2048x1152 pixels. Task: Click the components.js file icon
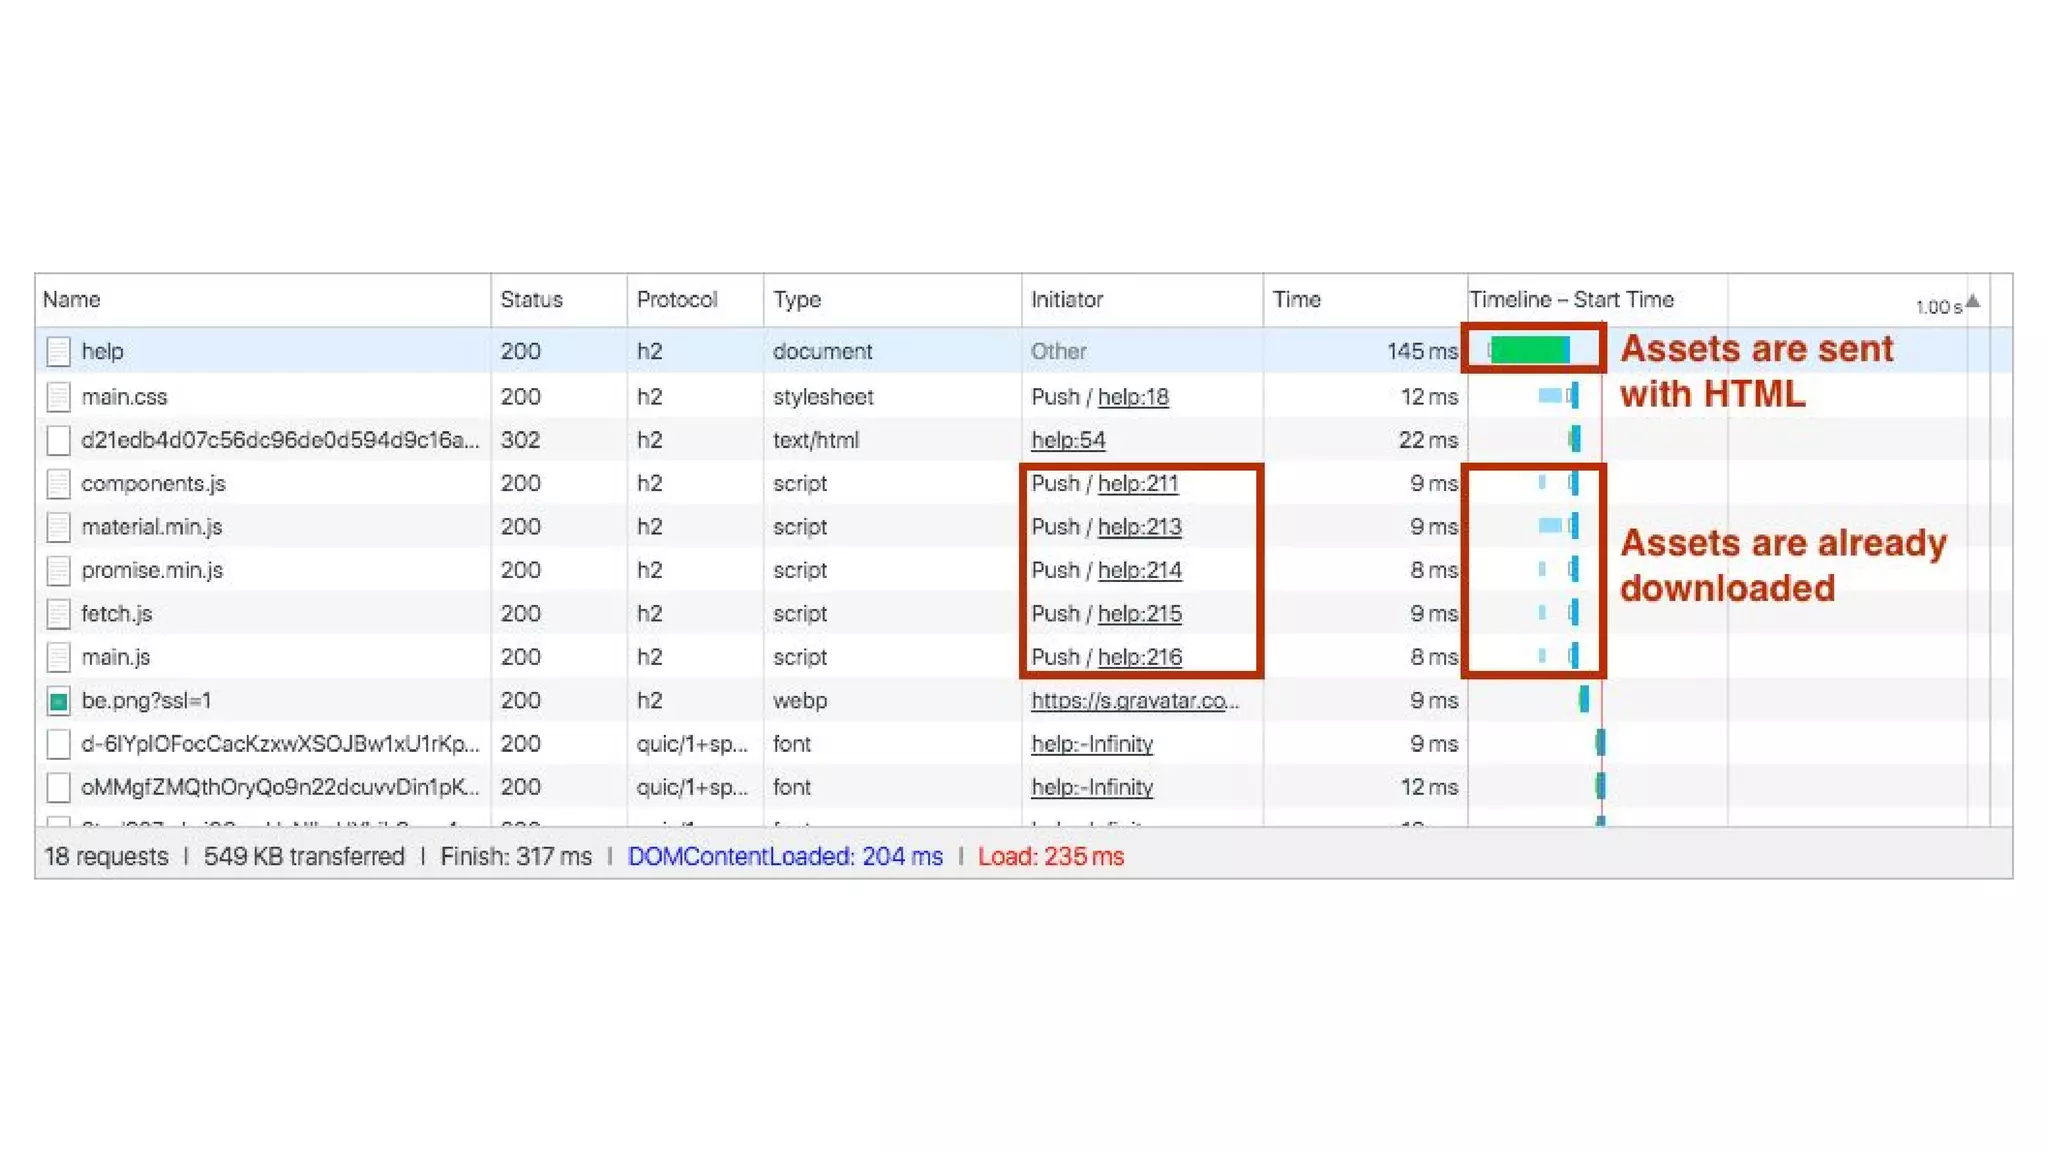pos(58,484)
